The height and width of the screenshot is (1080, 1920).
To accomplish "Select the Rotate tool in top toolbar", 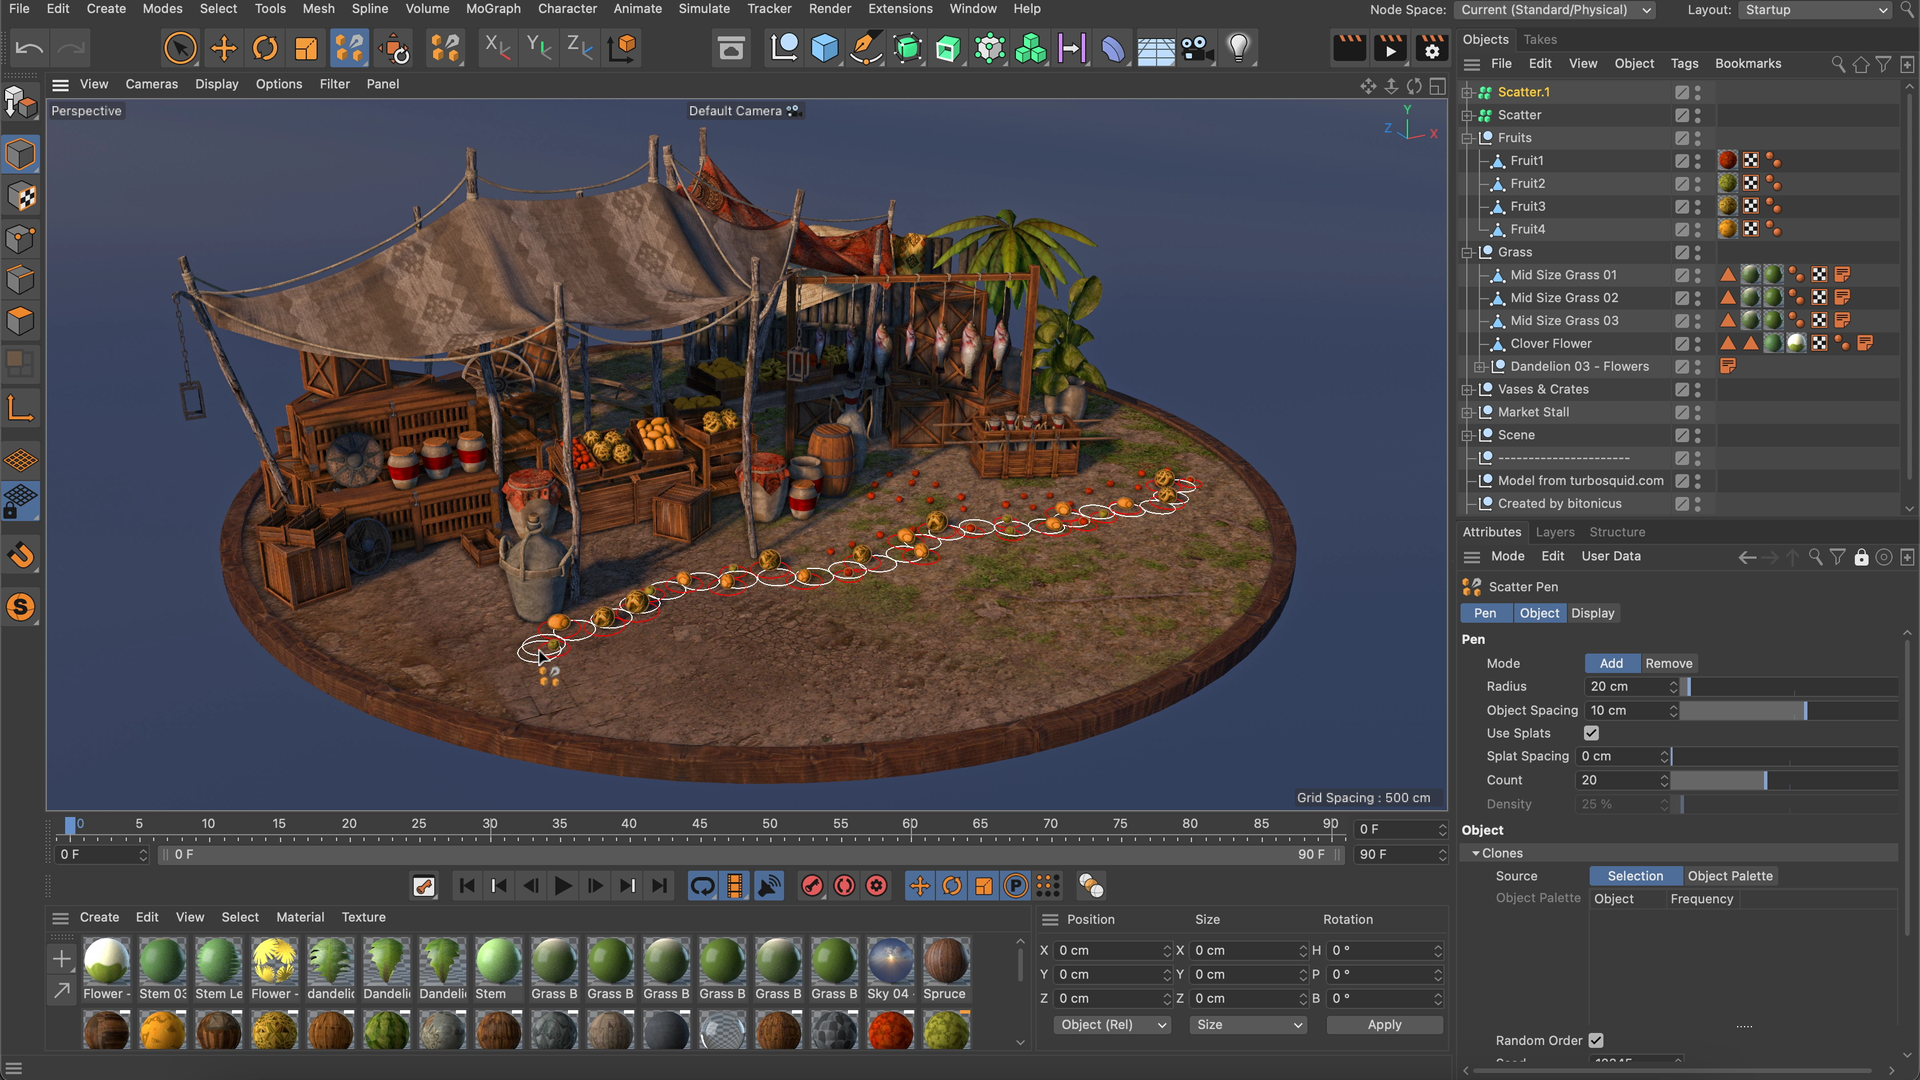I will 265,48.
